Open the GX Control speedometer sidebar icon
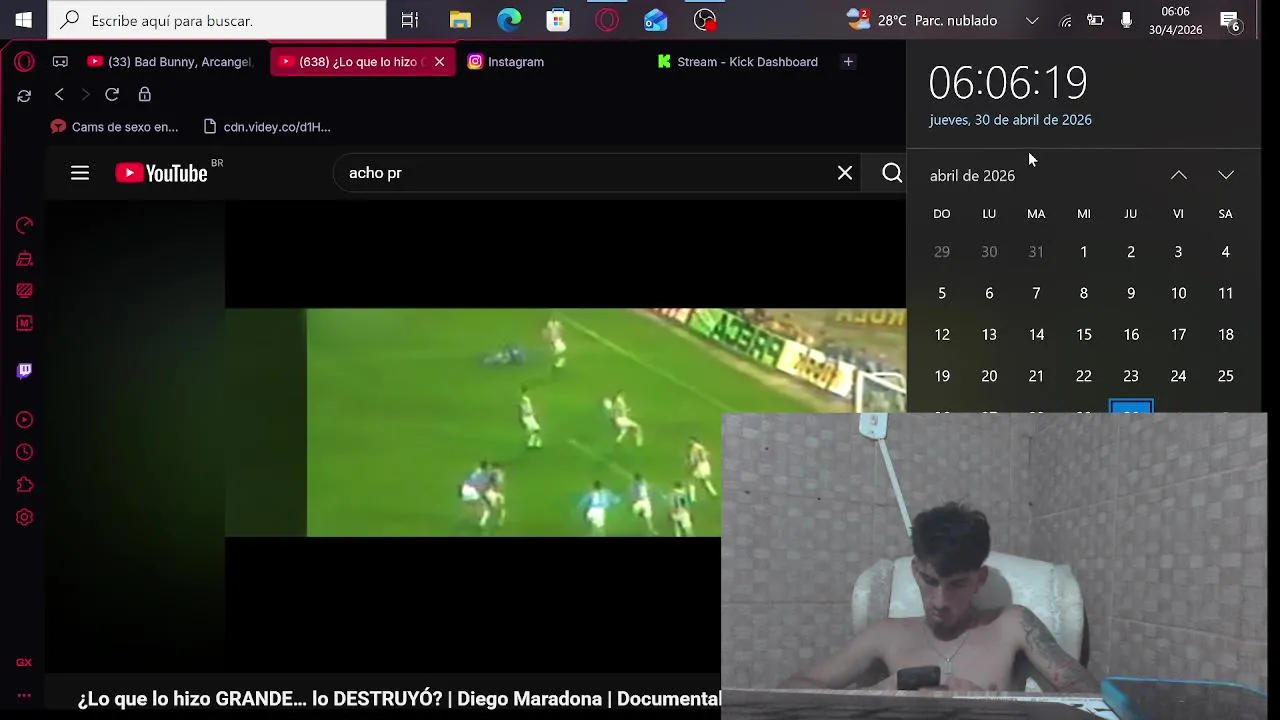1280x720 pixels. tap(24, 225)
